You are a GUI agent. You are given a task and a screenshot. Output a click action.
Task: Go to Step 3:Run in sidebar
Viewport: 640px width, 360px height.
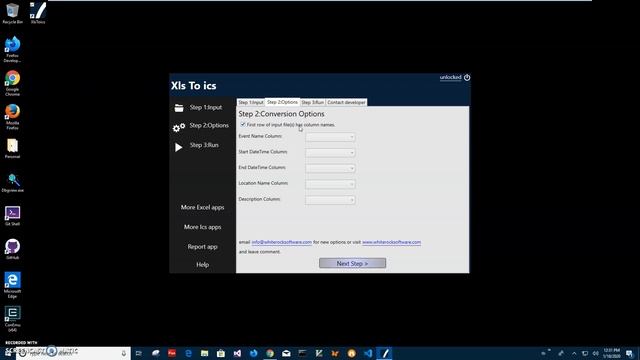coord(204,145)
